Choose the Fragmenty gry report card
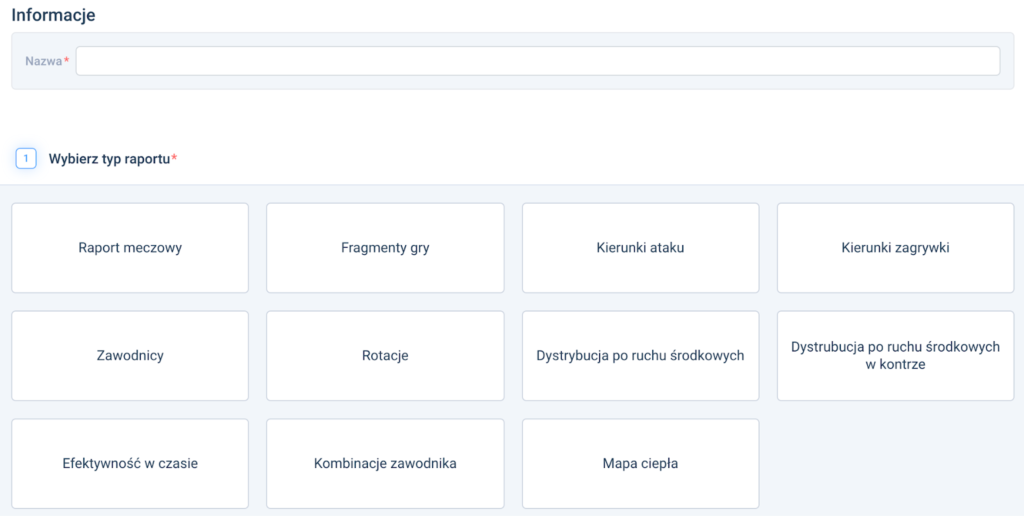1024x516 pixels. pos(385,248)
